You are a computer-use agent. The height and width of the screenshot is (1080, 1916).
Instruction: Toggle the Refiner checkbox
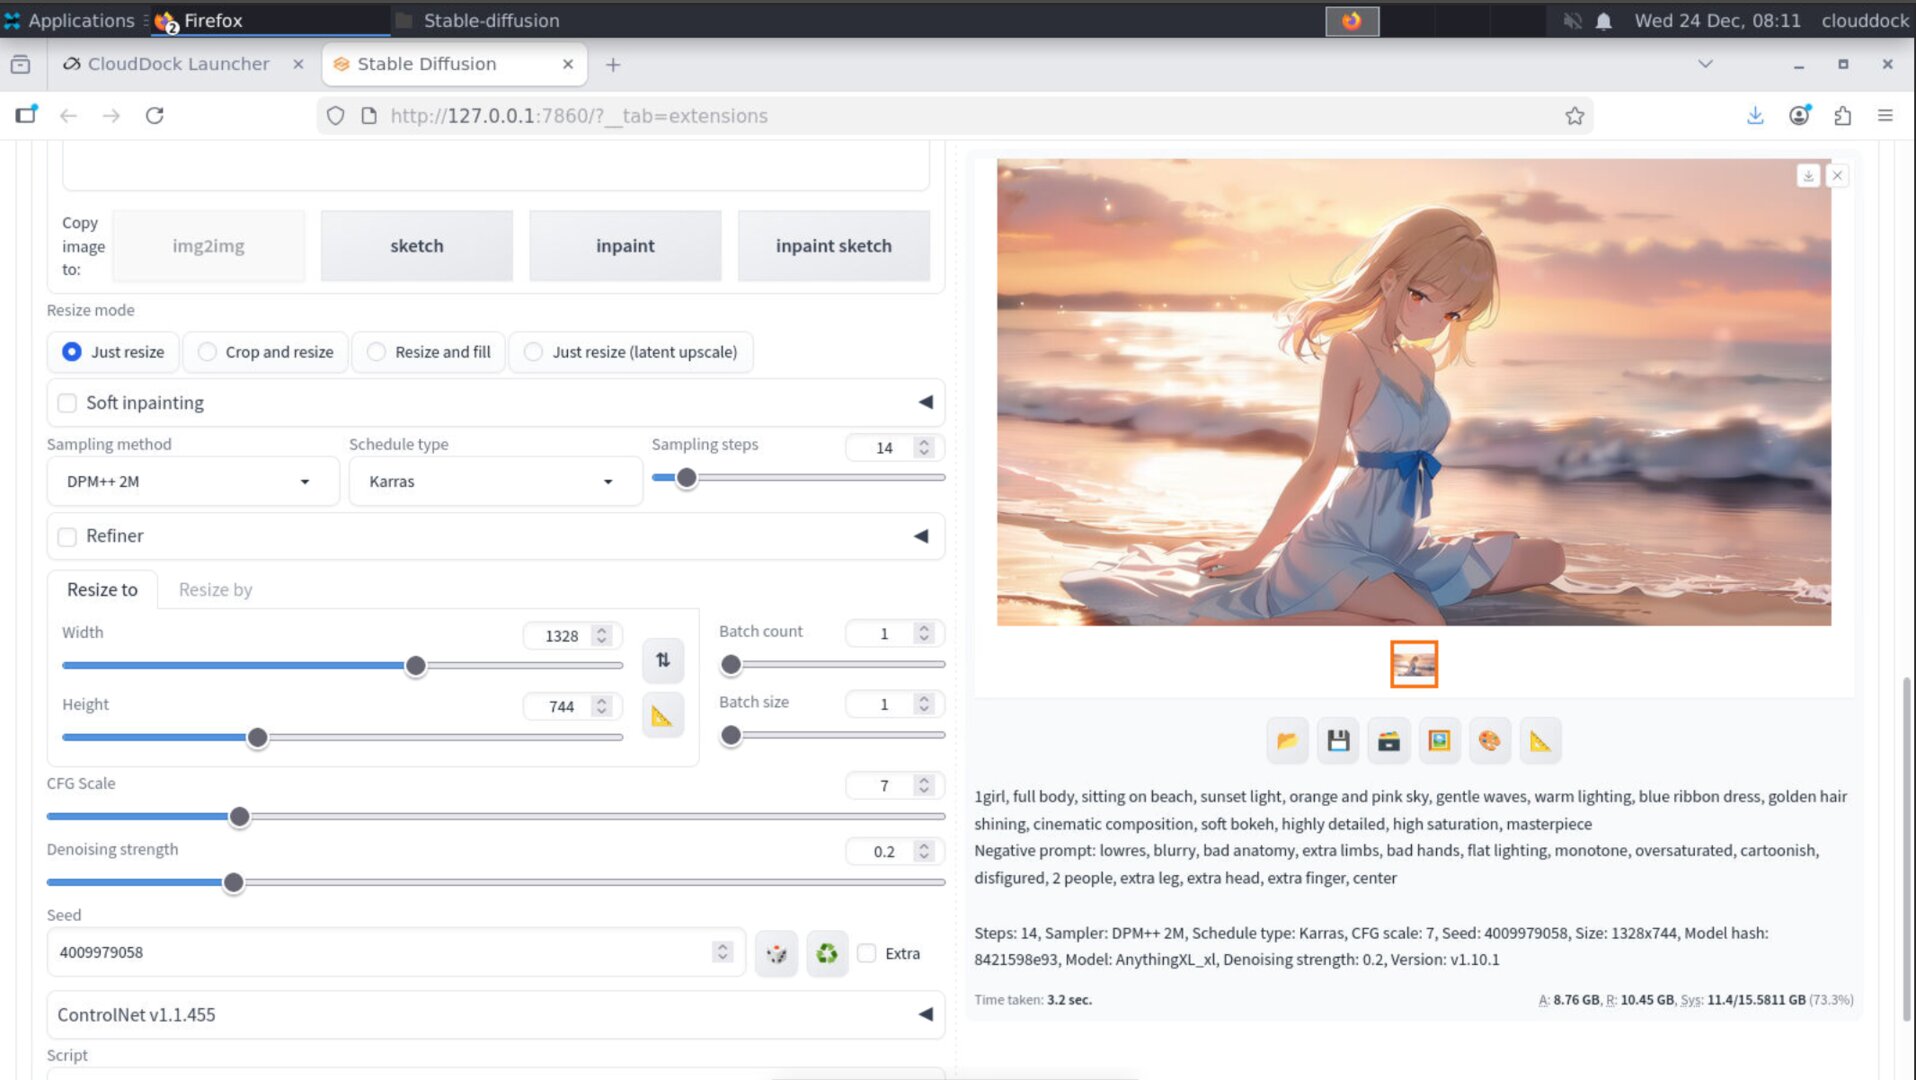coord(67,537)
